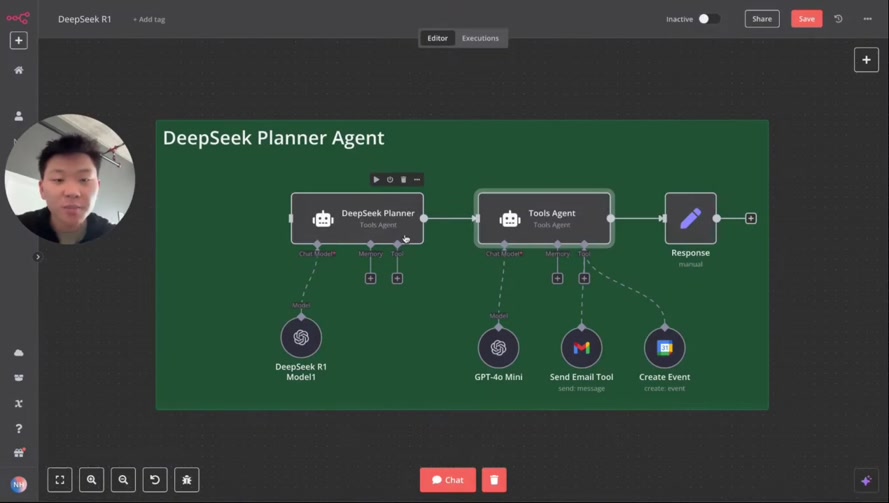Open the cloud icon in sidebar

[19, 353]
